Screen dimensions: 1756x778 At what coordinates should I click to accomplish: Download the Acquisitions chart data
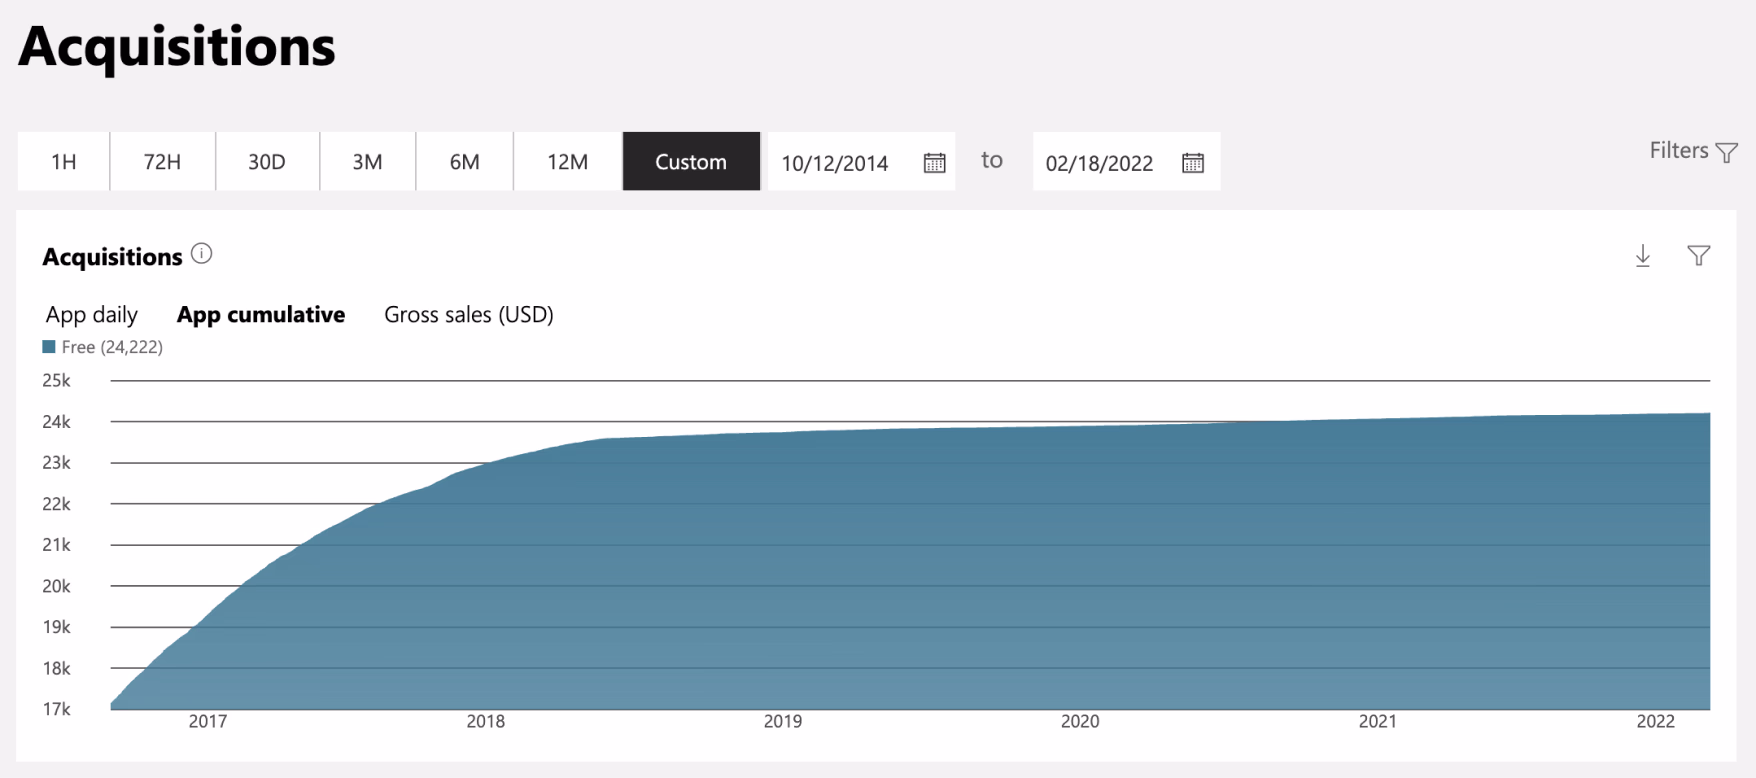coord(1643,256)
